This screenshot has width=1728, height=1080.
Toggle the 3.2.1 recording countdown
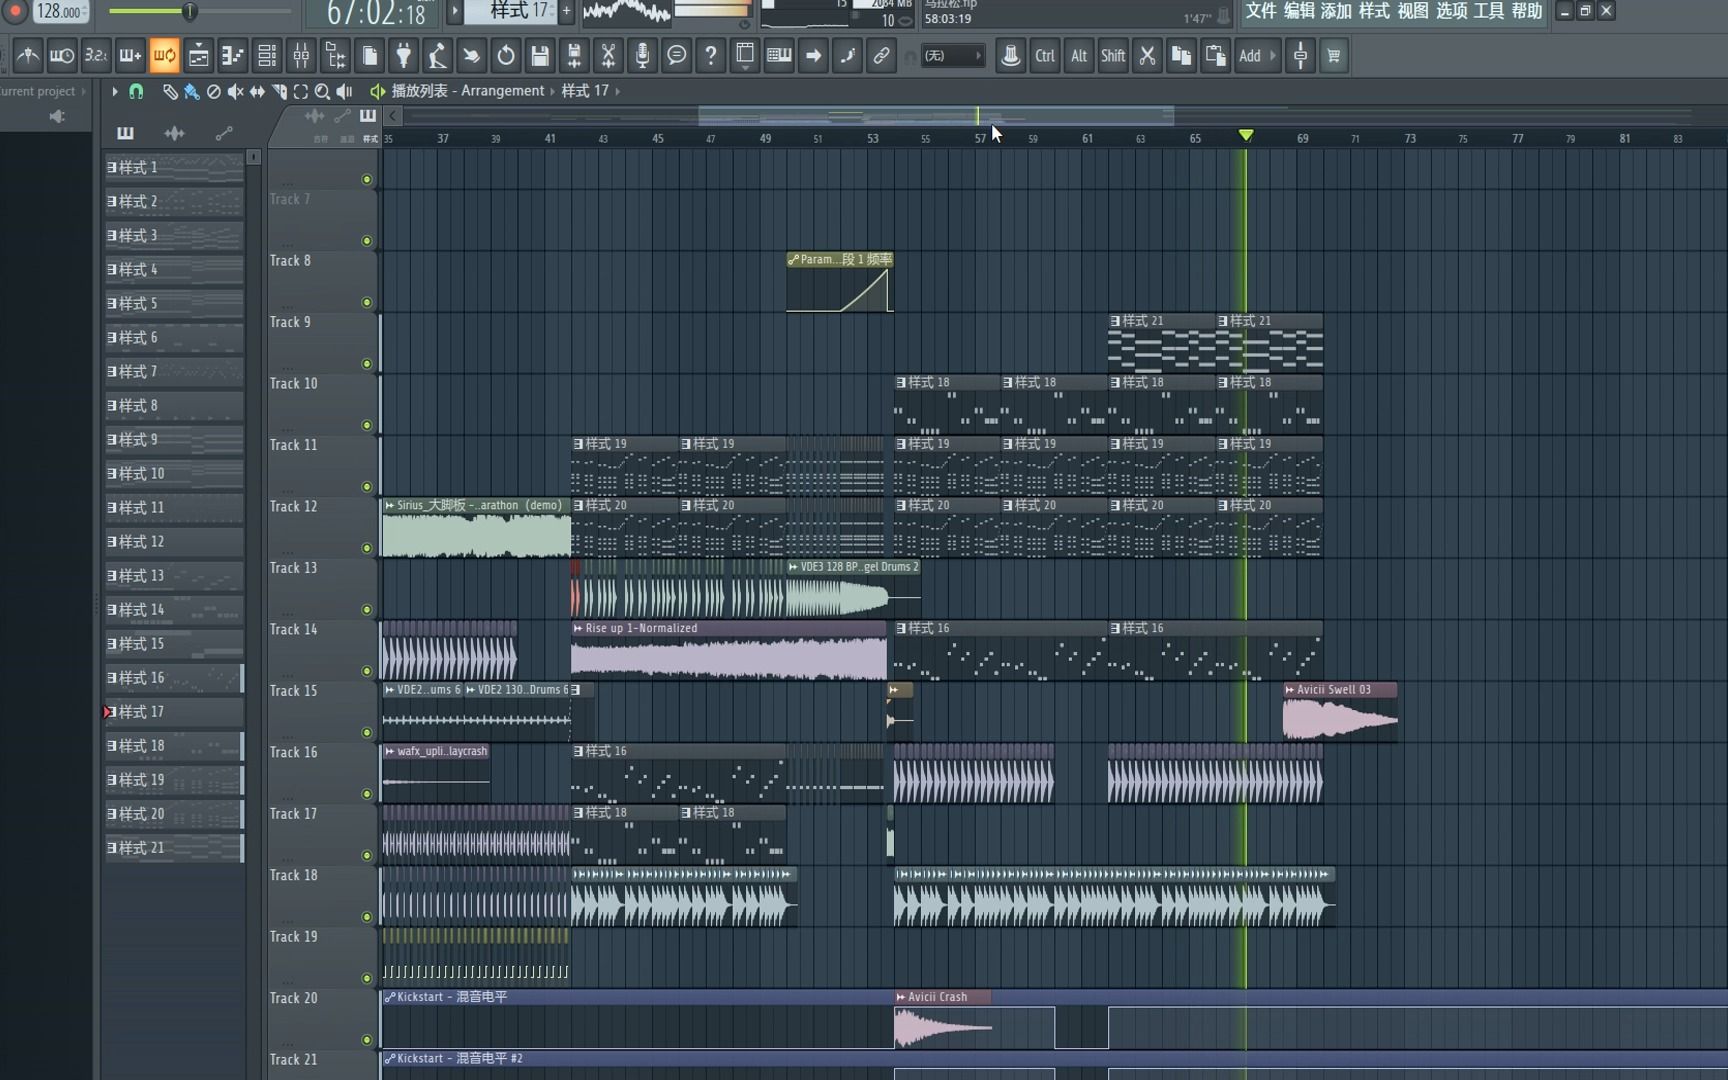96,56
